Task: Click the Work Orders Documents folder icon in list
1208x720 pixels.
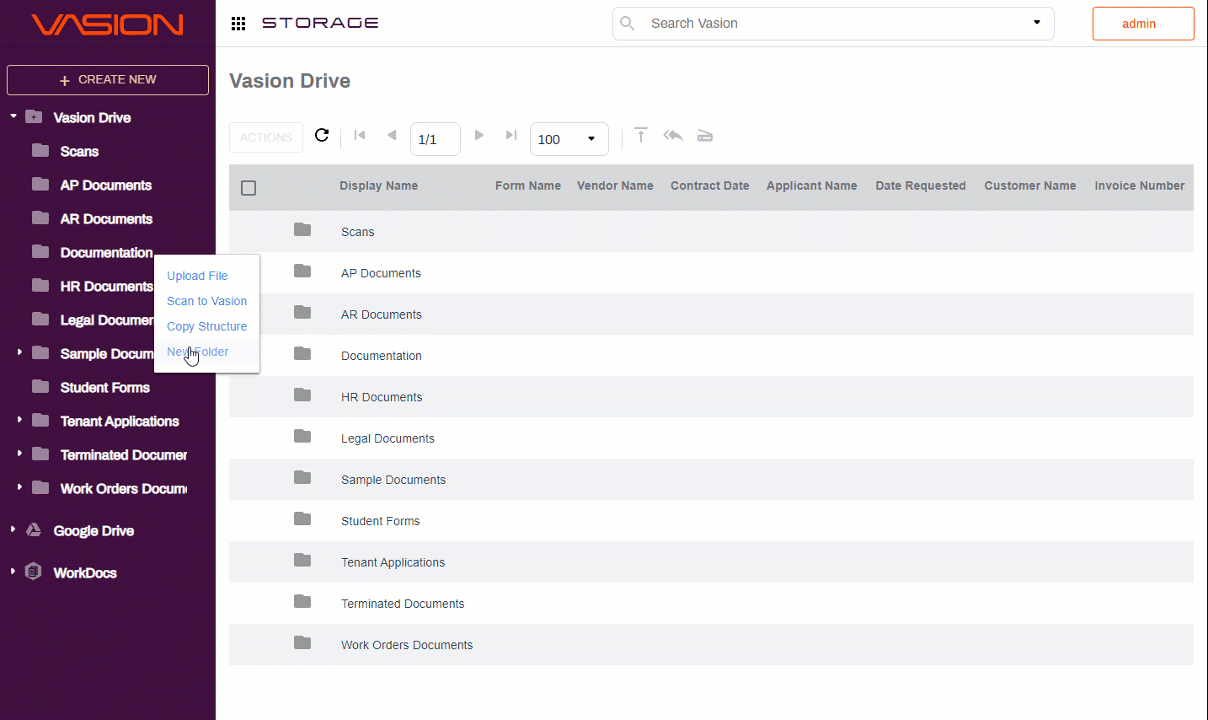Action: [302, 643]
